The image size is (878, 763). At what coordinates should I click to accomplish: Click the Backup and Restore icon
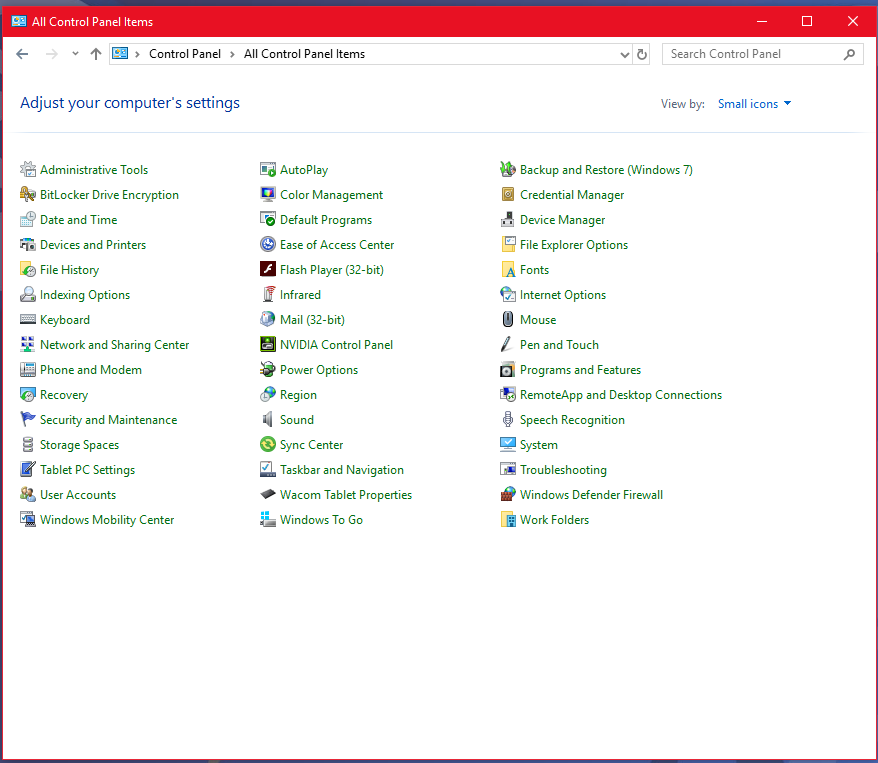click(x=507, y=169)
